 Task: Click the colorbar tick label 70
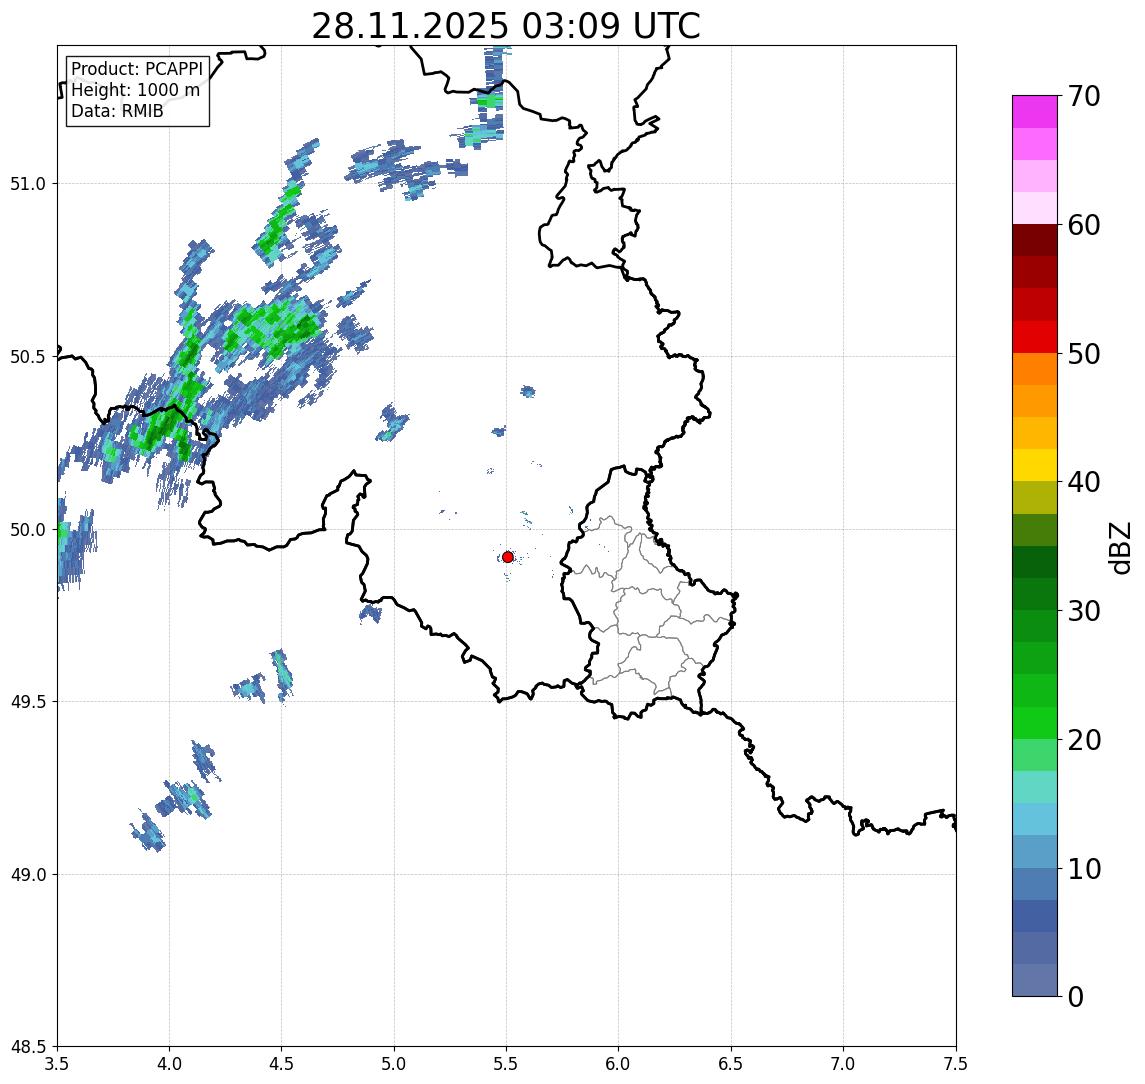(x=1083, y=96)
